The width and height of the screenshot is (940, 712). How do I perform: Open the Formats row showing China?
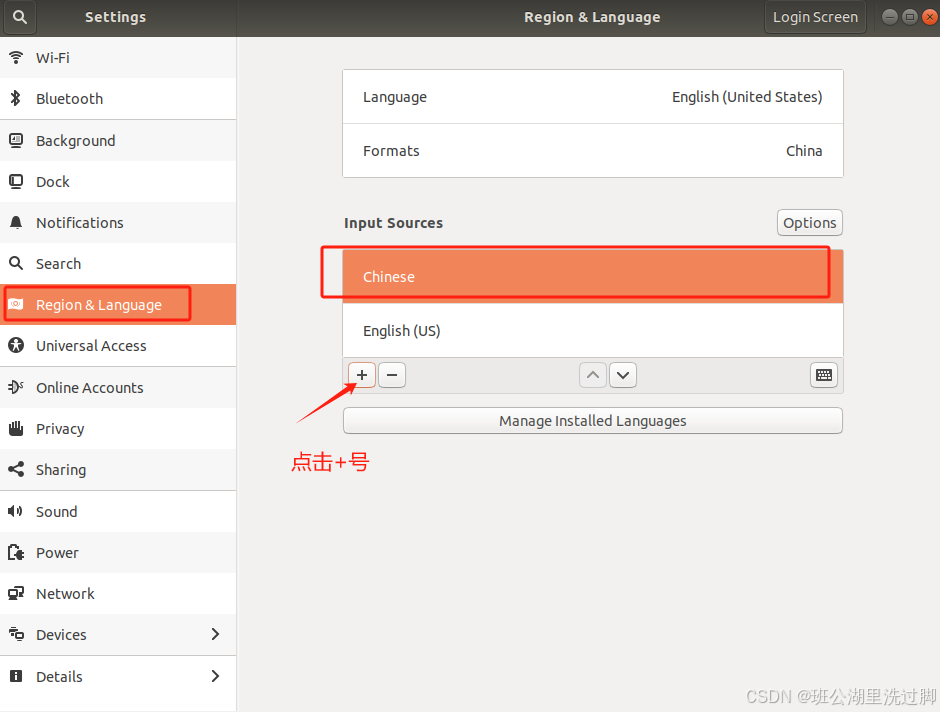point(593,151)
